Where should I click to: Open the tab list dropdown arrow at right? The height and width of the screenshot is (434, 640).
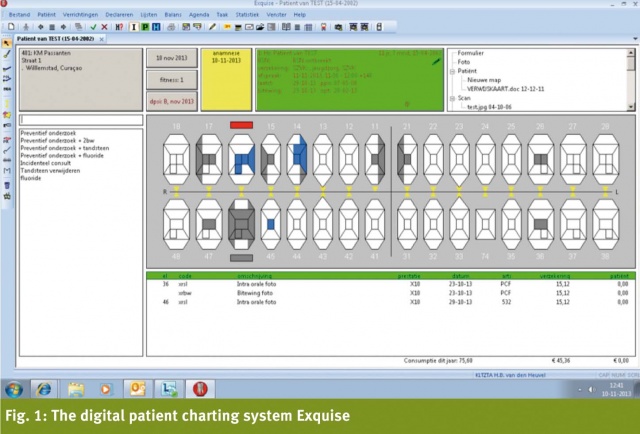coord(635,39)
